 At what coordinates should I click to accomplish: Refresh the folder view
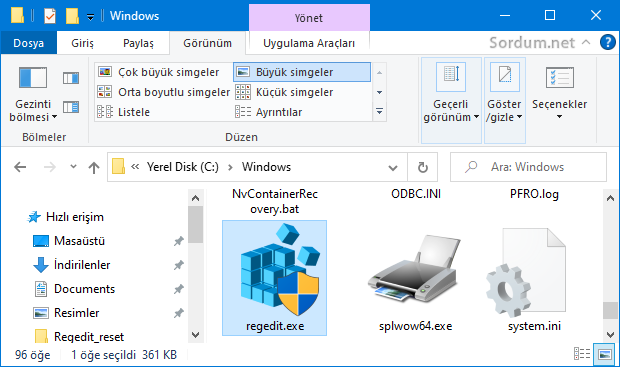[423, 167]
